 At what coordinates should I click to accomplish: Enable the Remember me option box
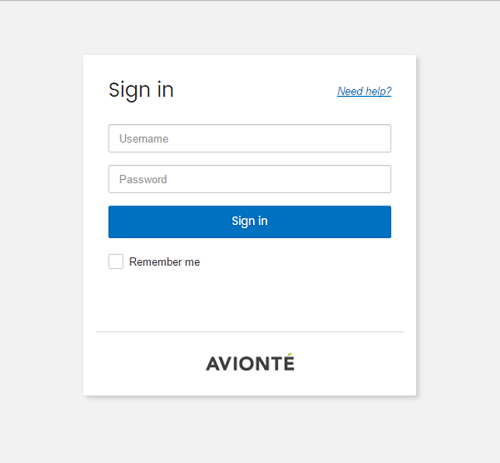pos(116,261)
